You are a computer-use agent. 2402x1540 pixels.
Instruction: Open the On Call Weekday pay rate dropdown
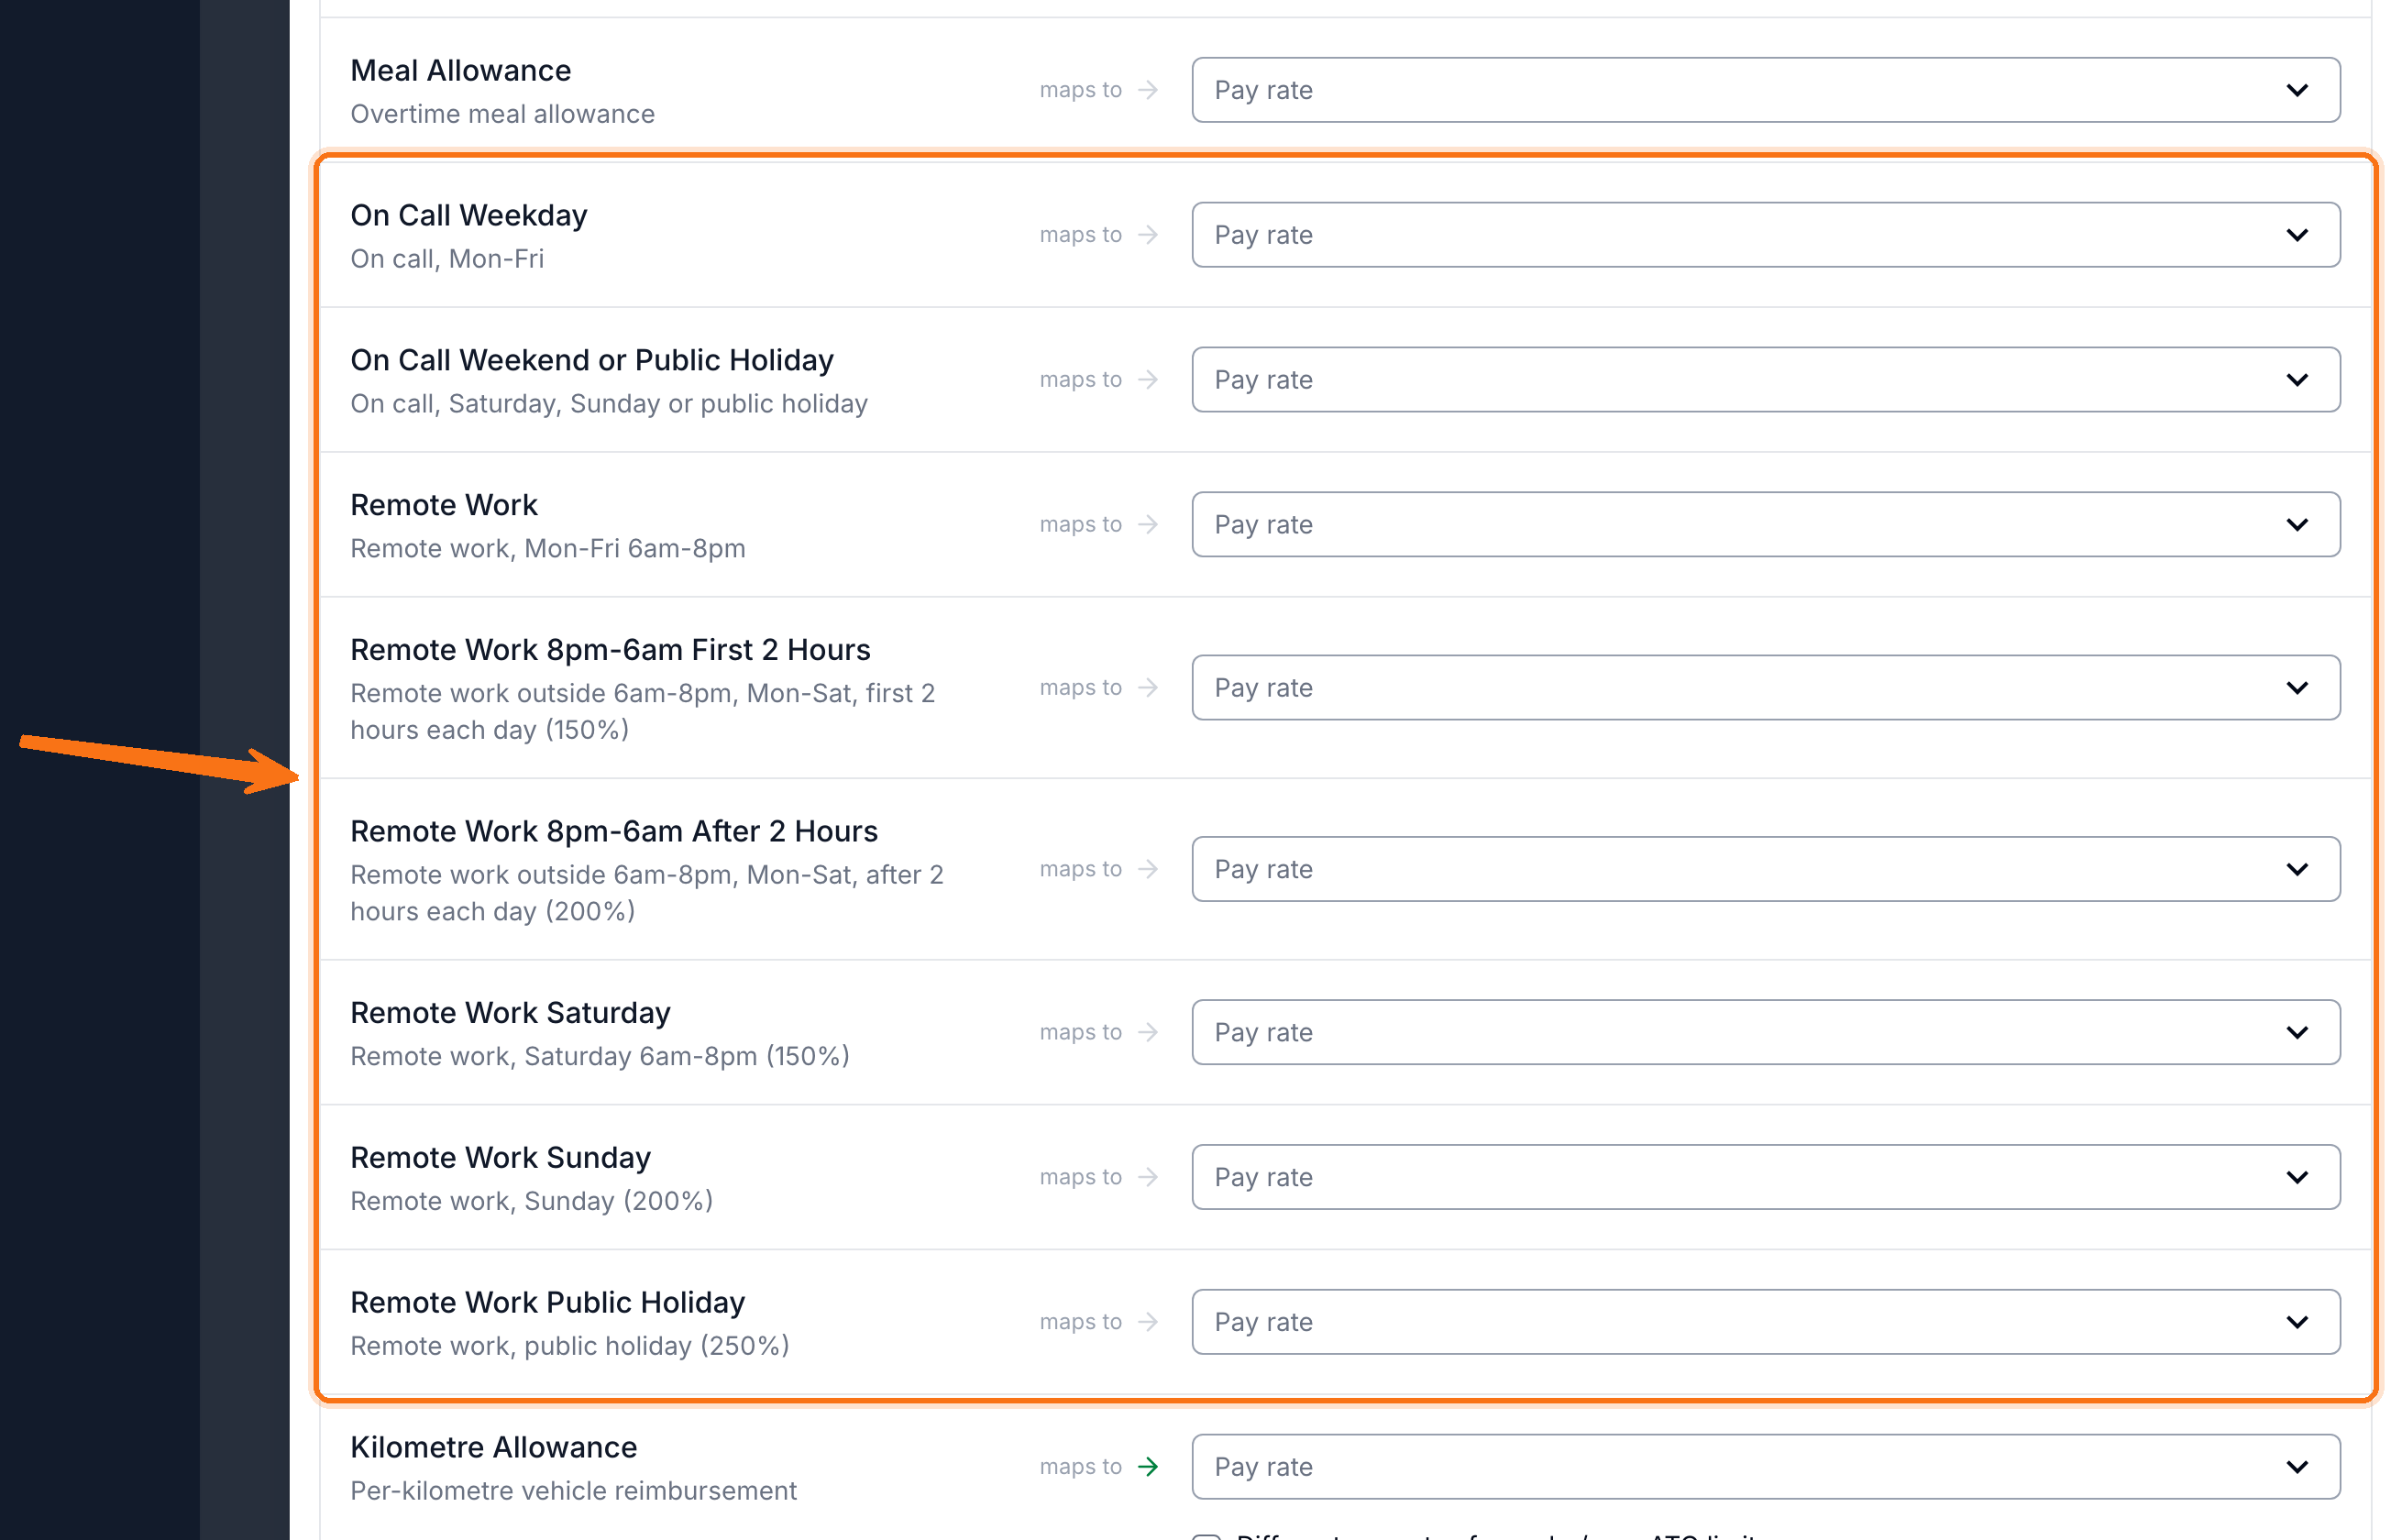[1765, 235]
